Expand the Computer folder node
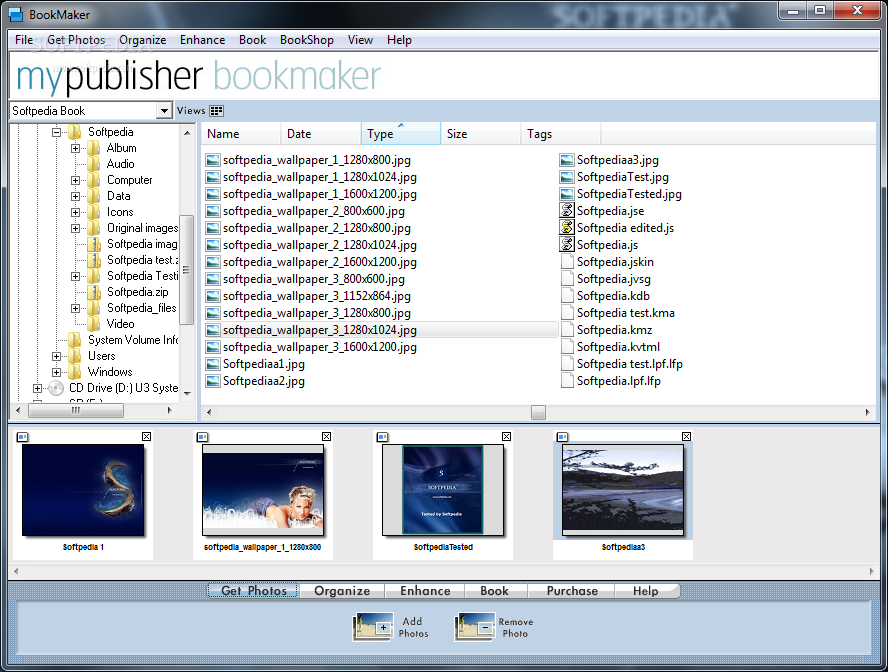The width and height of the screenshot is (888, 672). coord(75,180)
